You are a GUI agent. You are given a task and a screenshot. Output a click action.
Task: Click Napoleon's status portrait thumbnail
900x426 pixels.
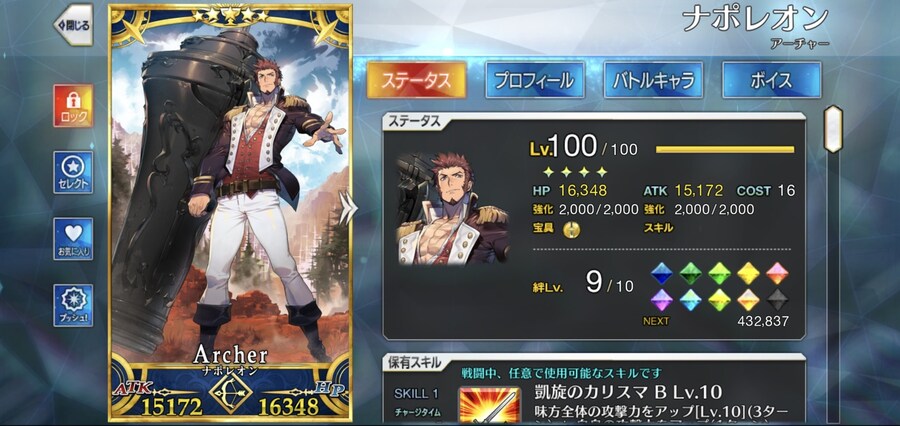[452, 208]
